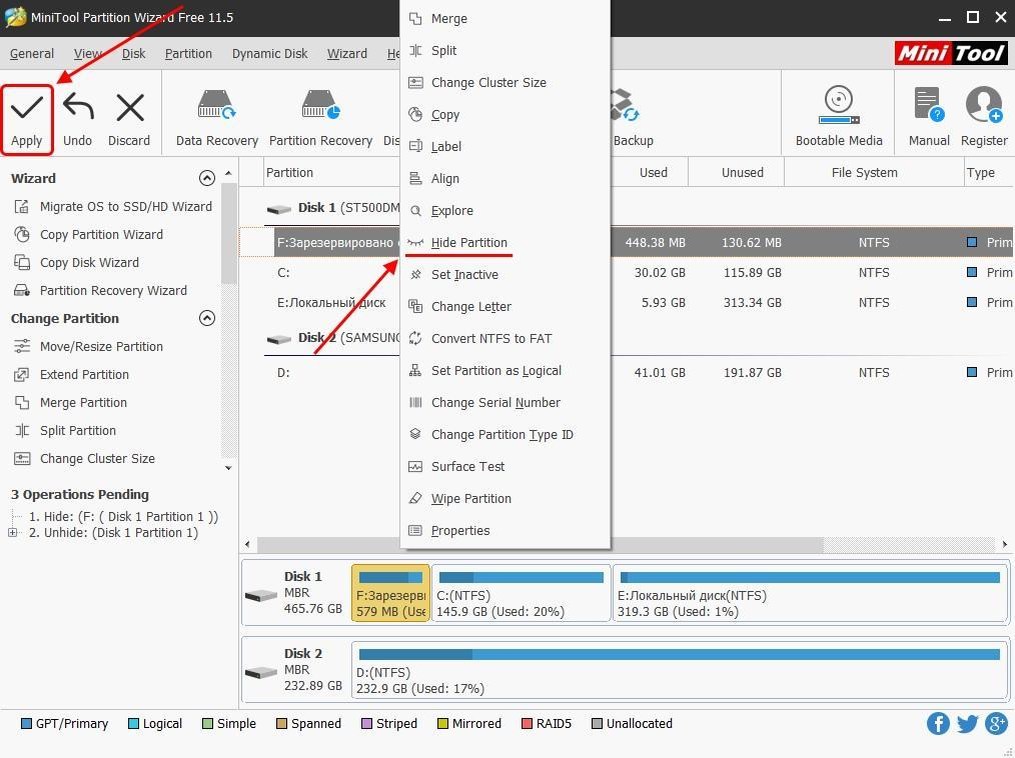Choose Change Cluster Size in context menu

505,82
